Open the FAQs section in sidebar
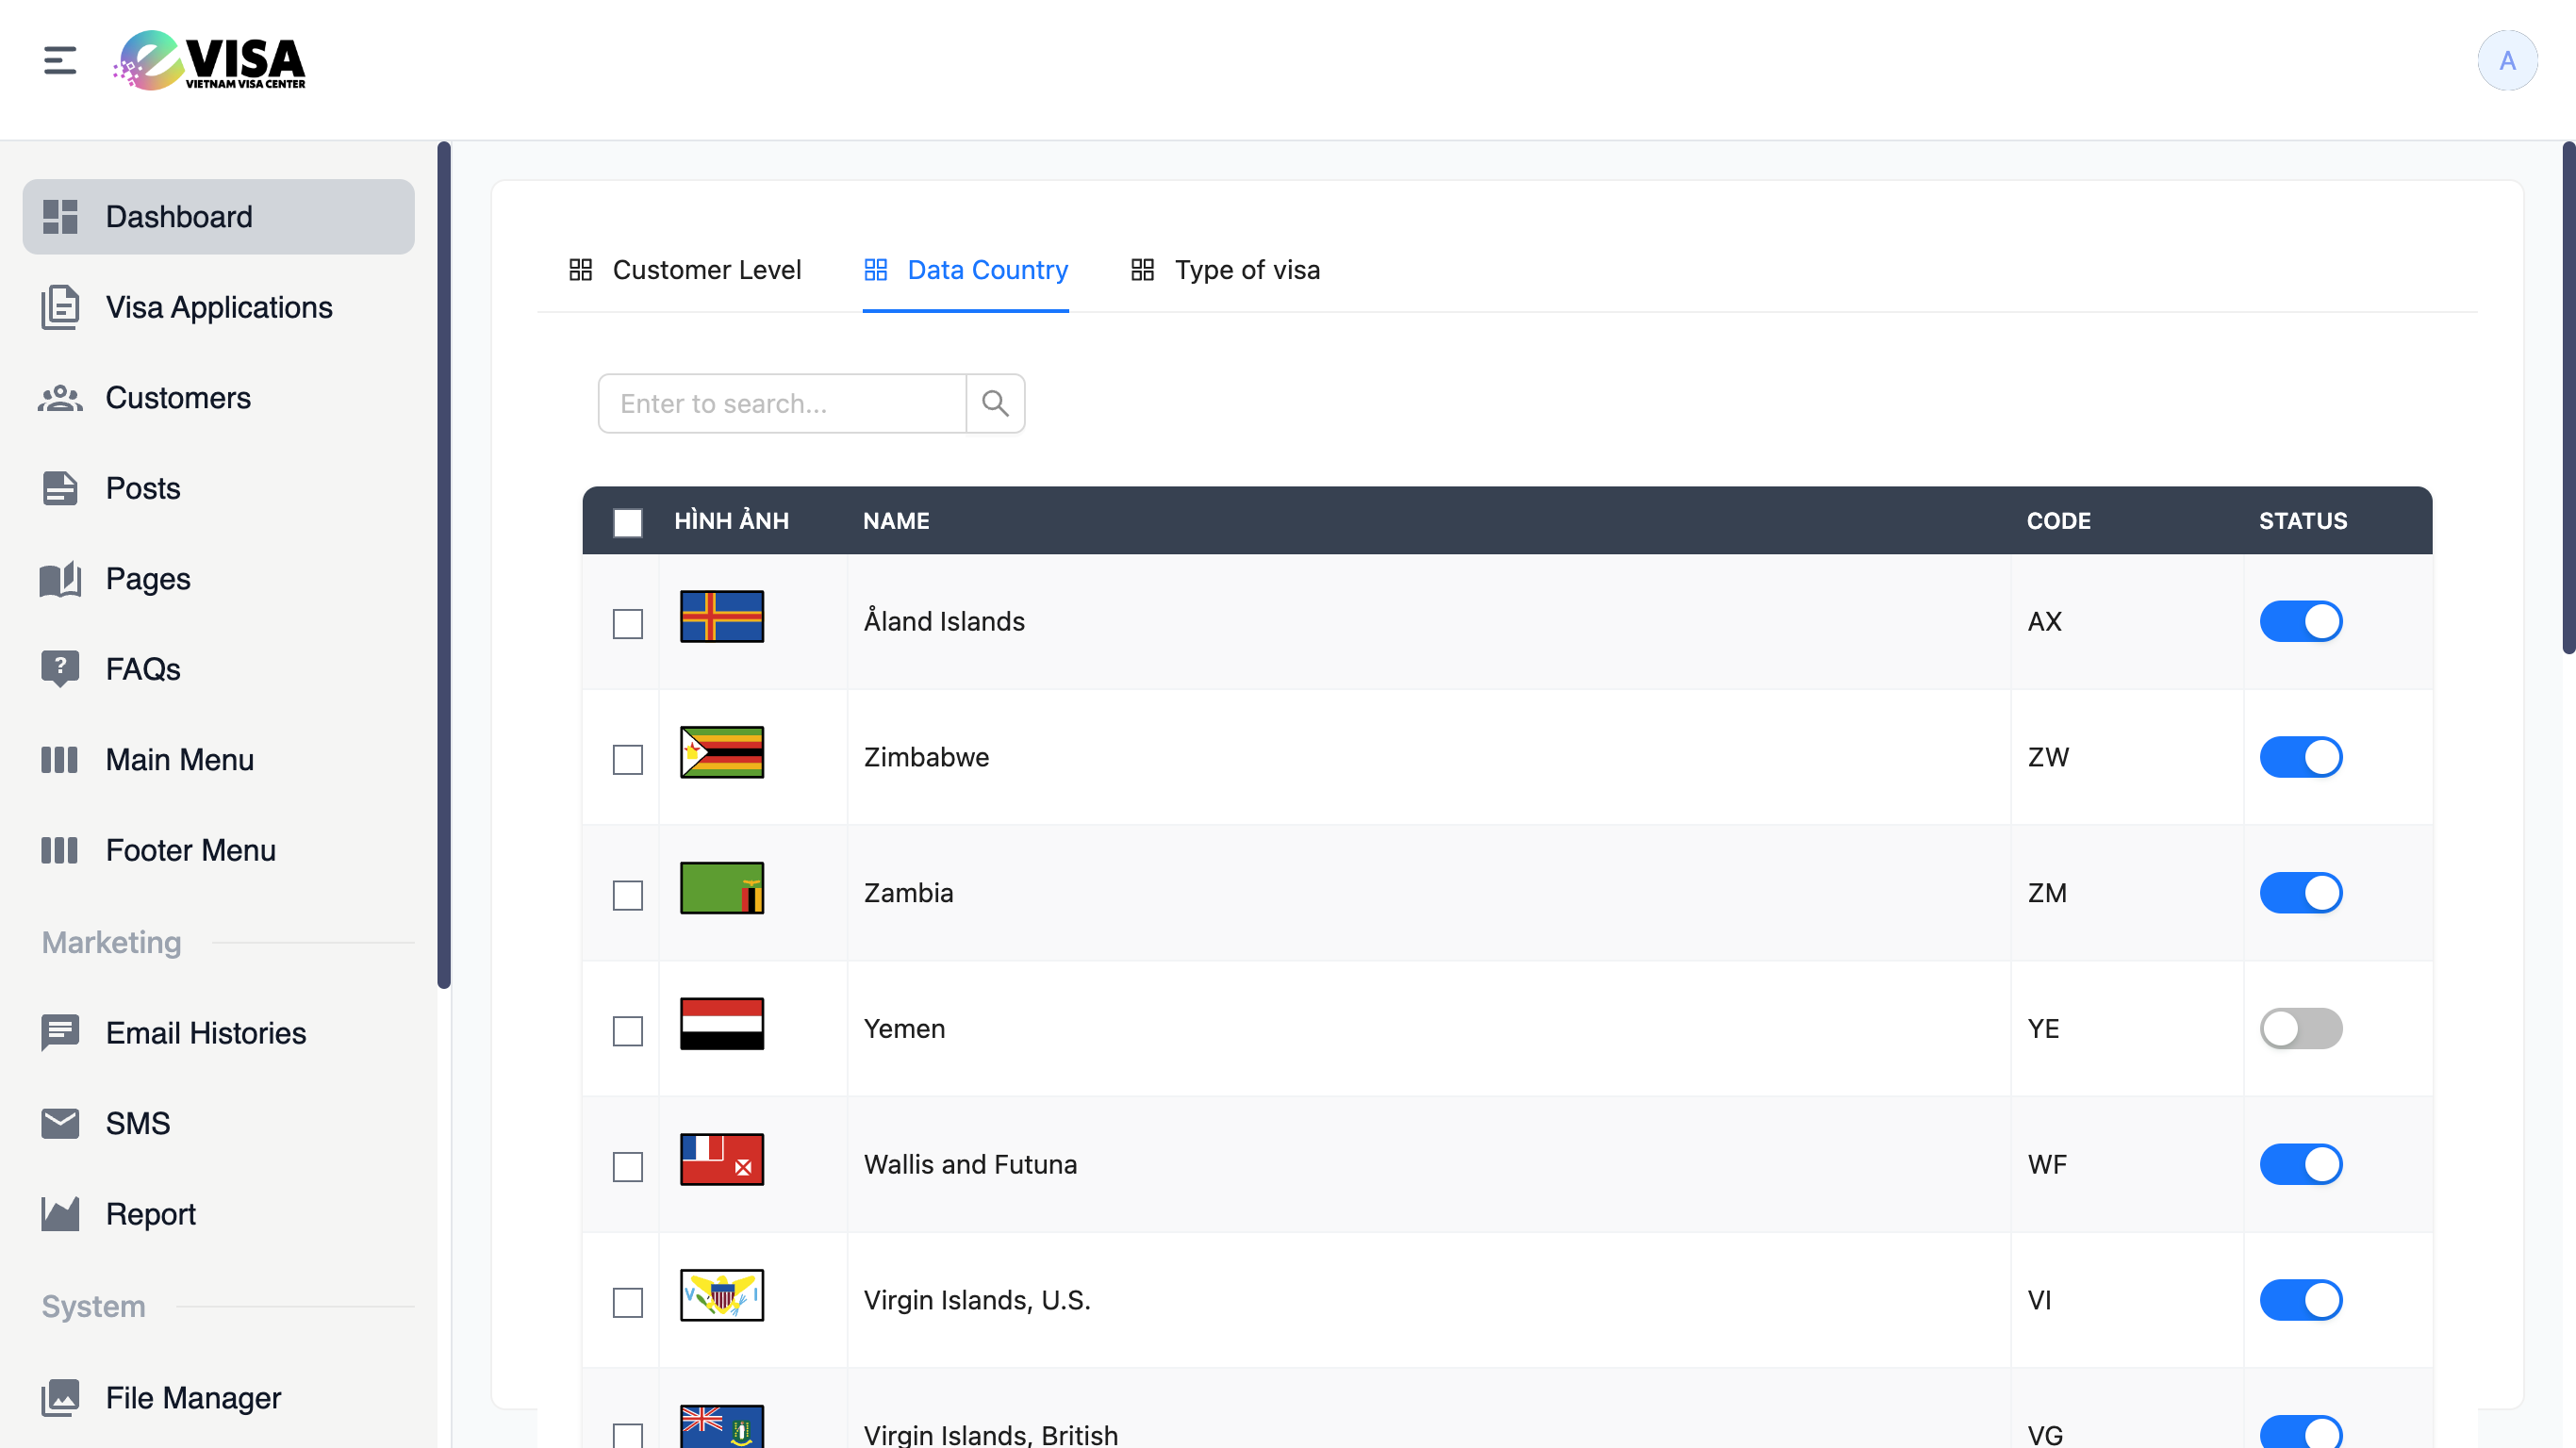Image resolution: width=2576 pixels, height=1448 pixels. pyautogui.click(x=142, y=669)
